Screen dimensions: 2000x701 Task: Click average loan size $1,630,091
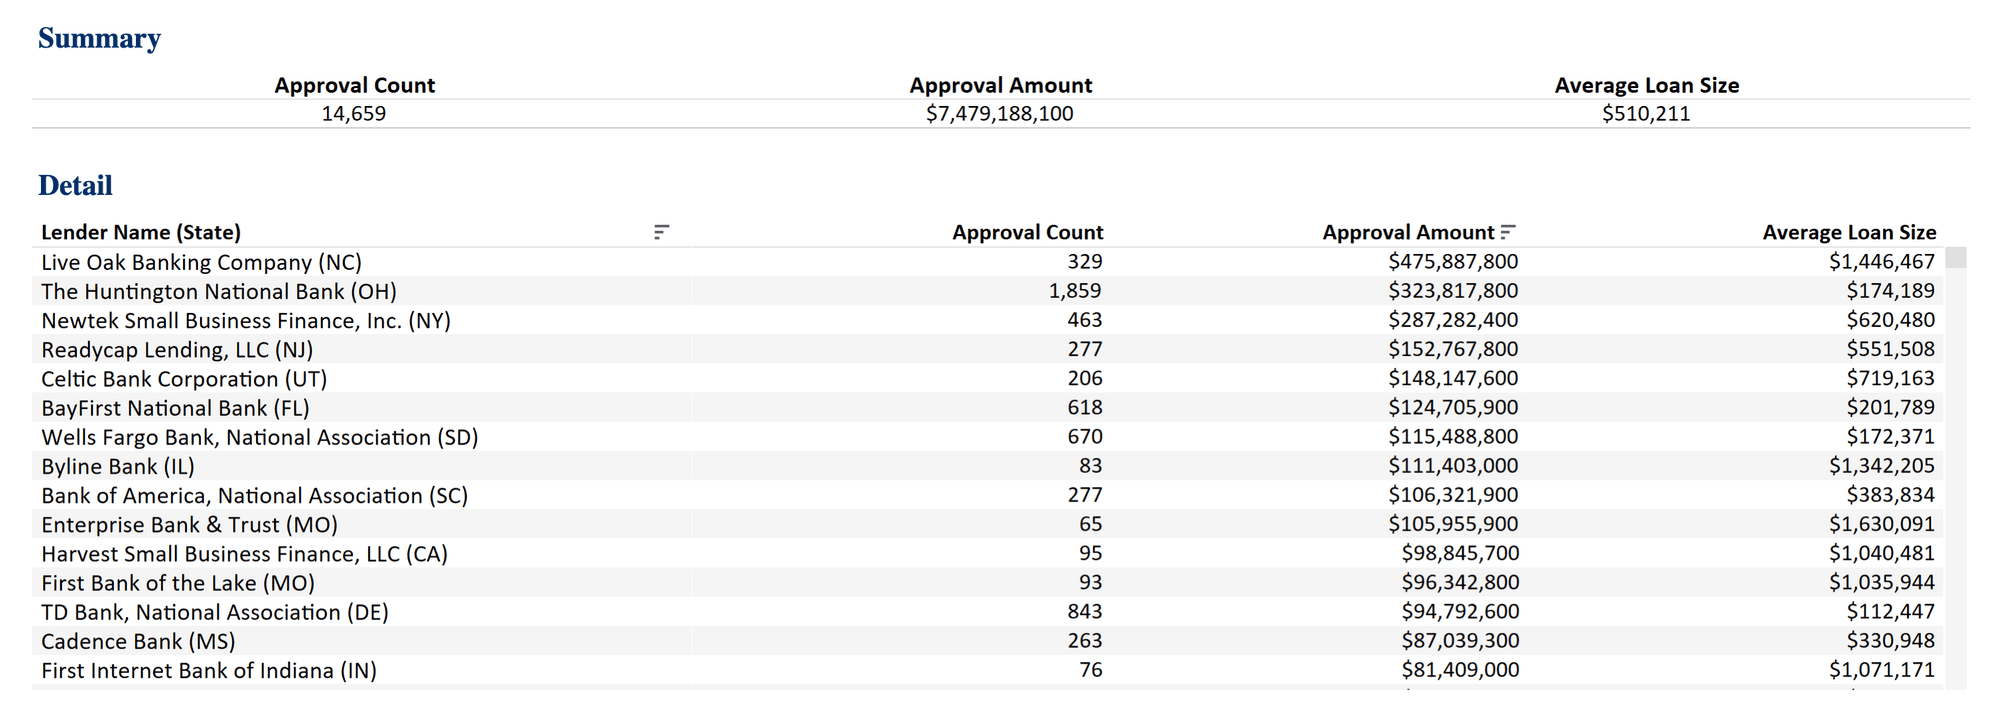(1882, 524)
